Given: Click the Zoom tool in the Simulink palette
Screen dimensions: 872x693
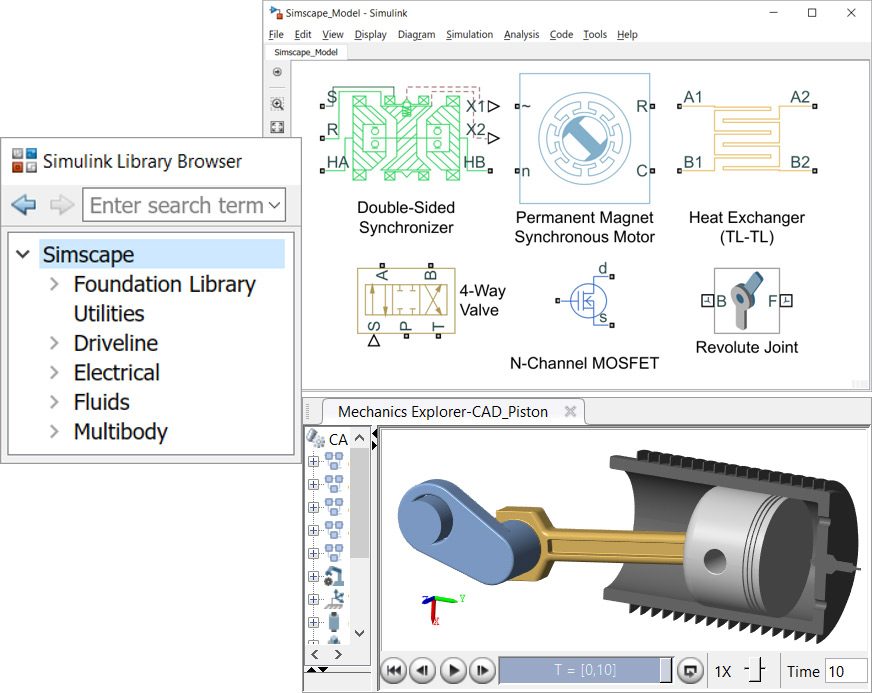Looking at the screenshot, I should pos(277,104).
